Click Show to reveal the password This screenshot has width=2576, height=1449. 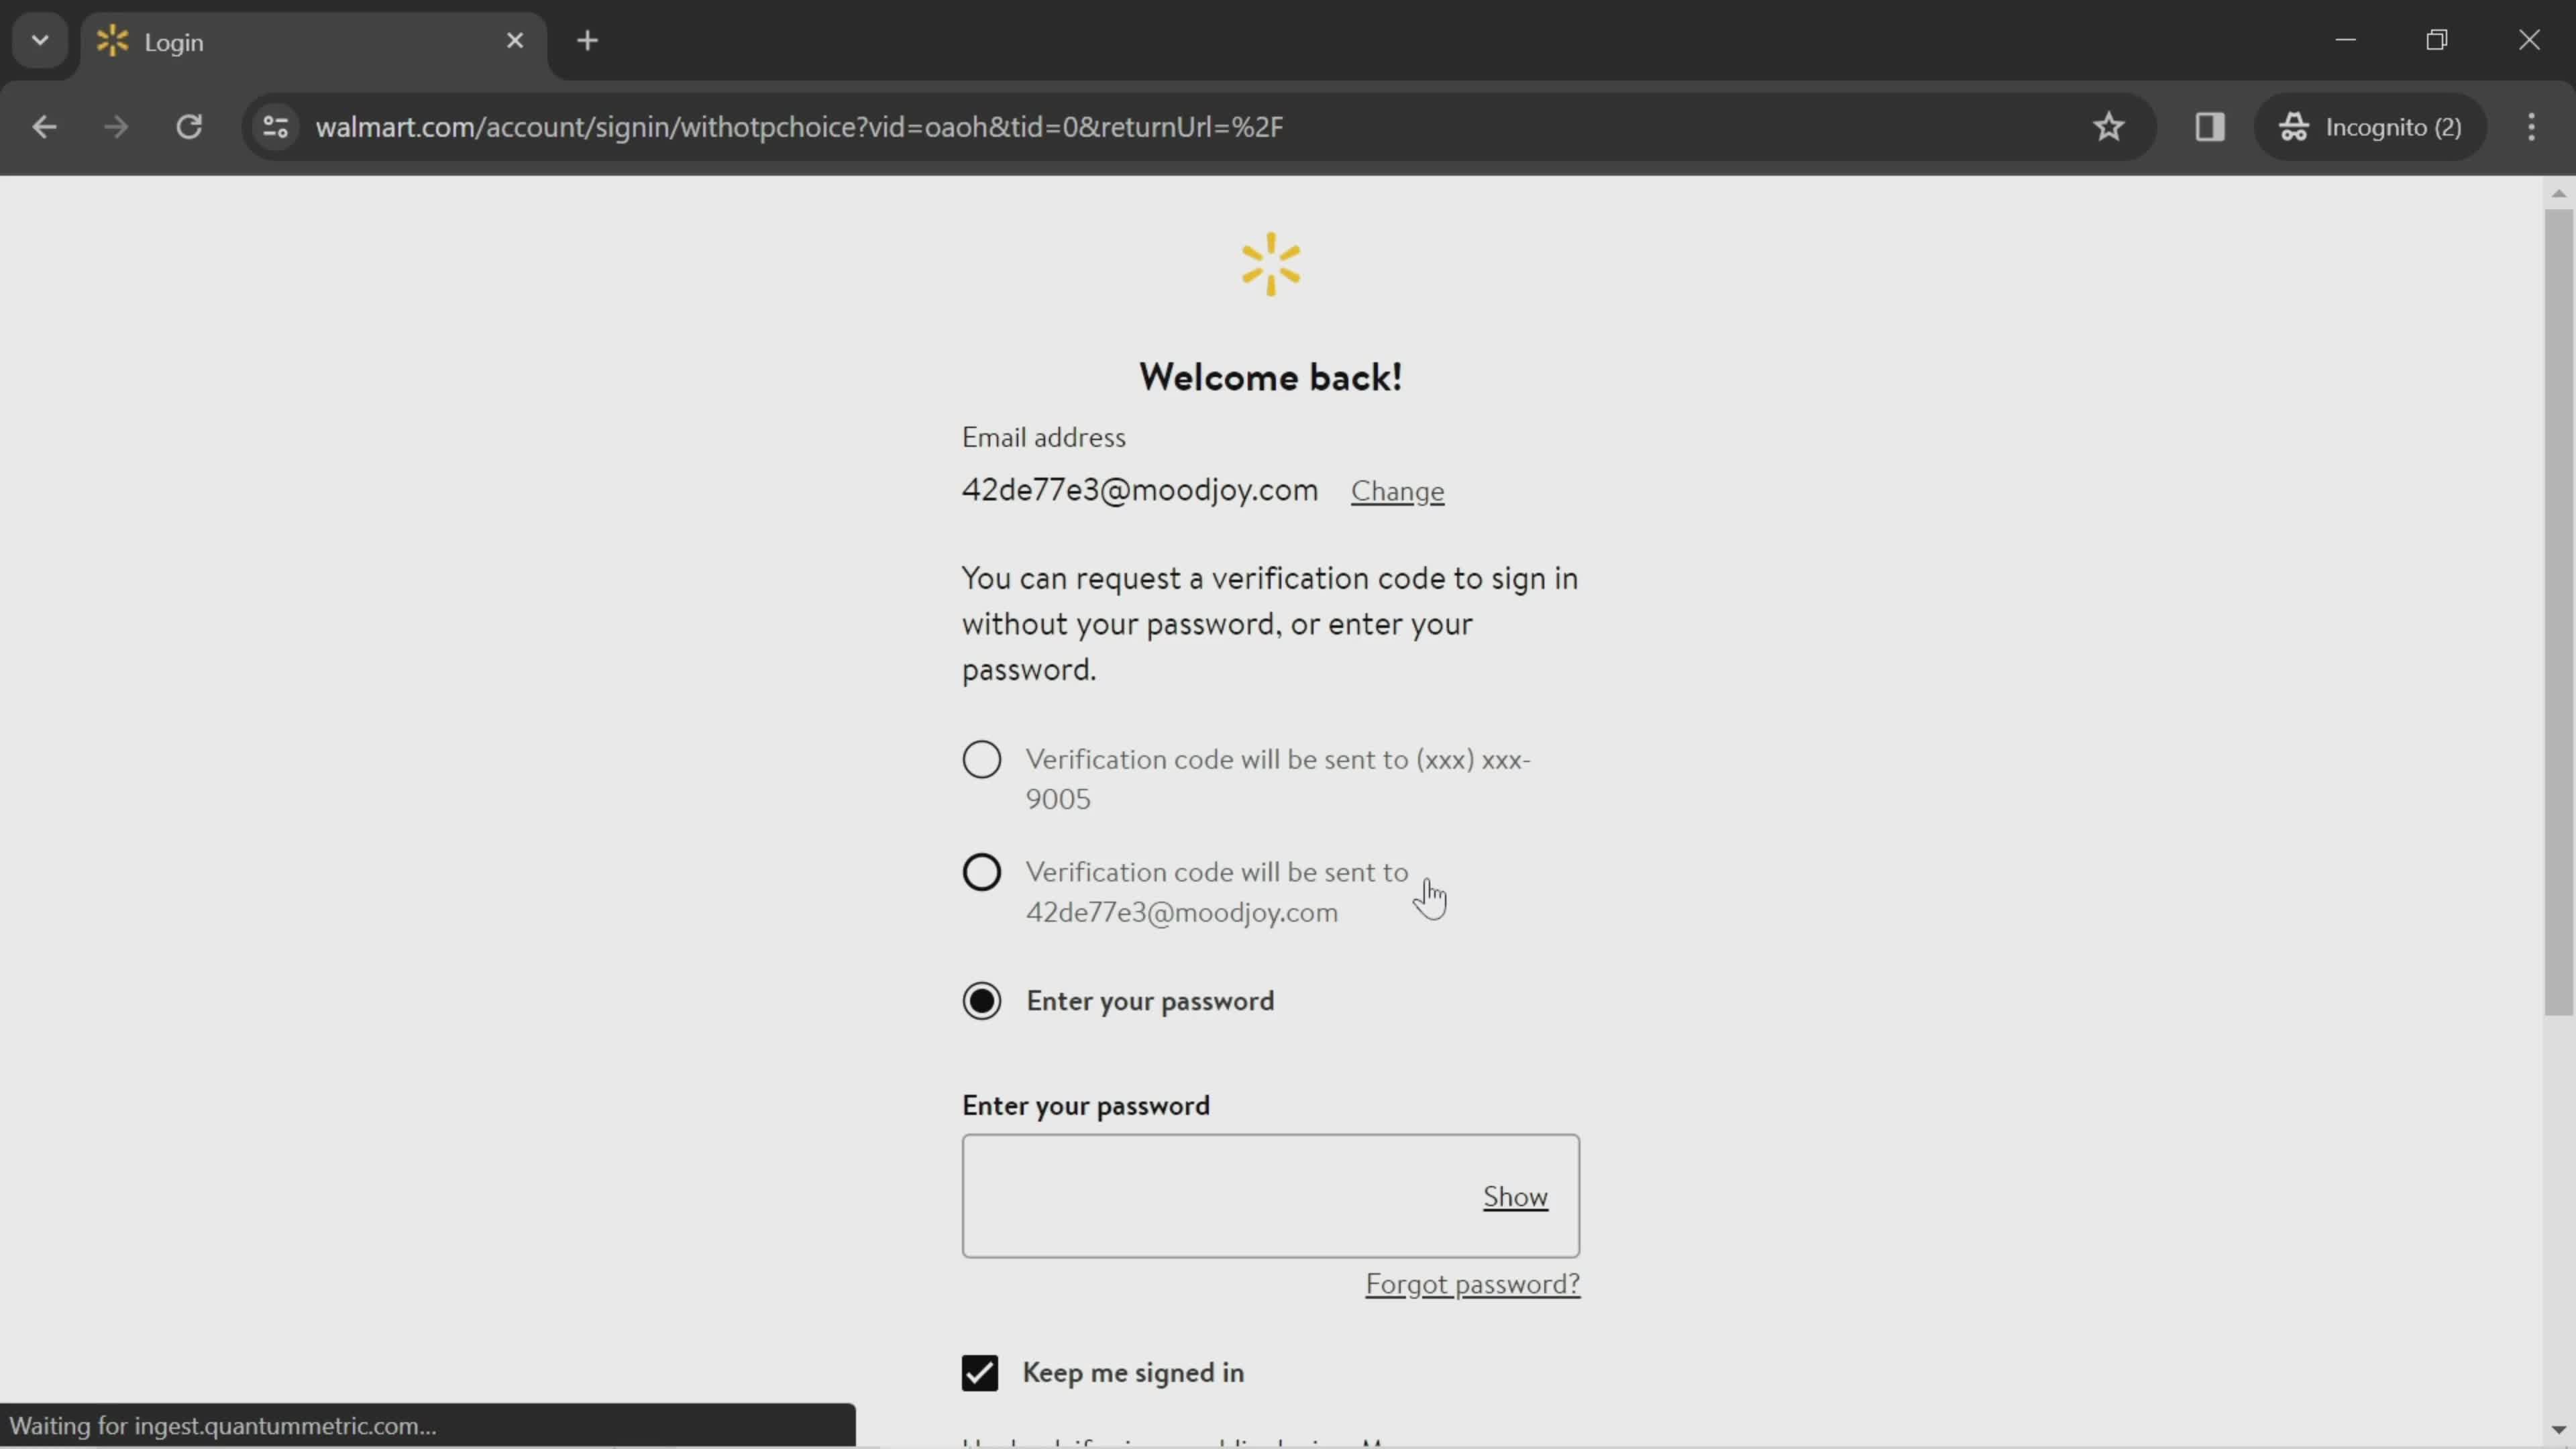click(x=1515, y=1196)
